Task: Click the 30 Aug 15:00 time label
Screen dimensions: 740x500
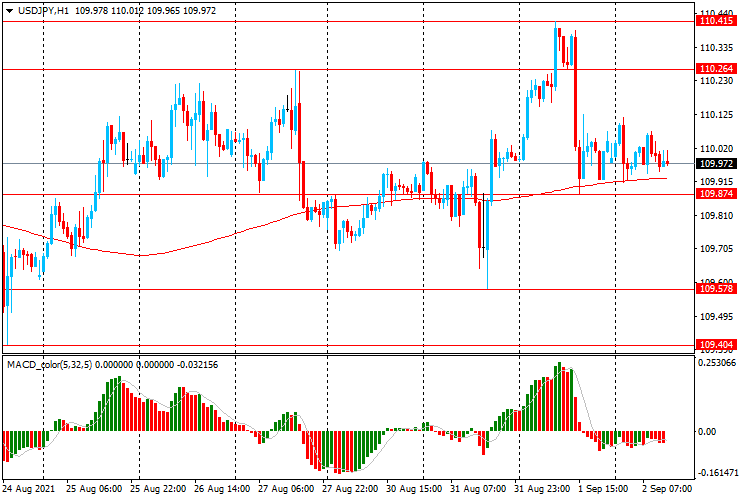Action: (414, 489)
